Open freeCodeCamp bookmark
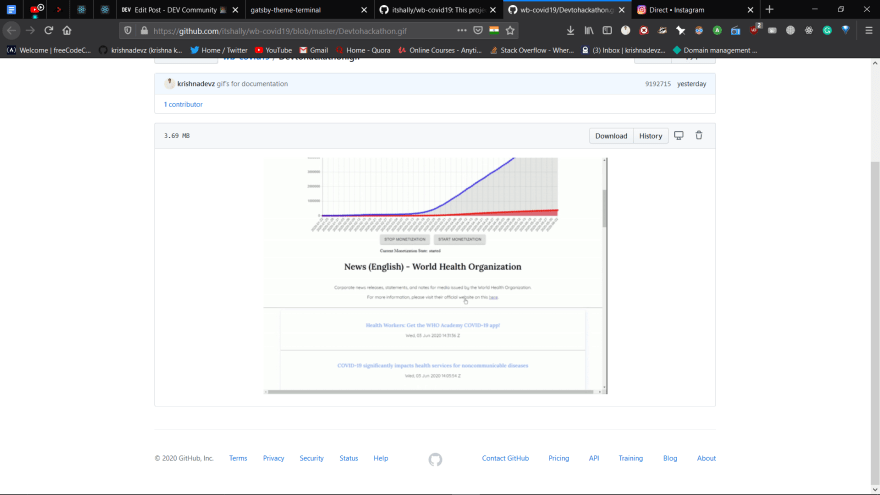This screenshot has height=495, width=880. [49, 50]
